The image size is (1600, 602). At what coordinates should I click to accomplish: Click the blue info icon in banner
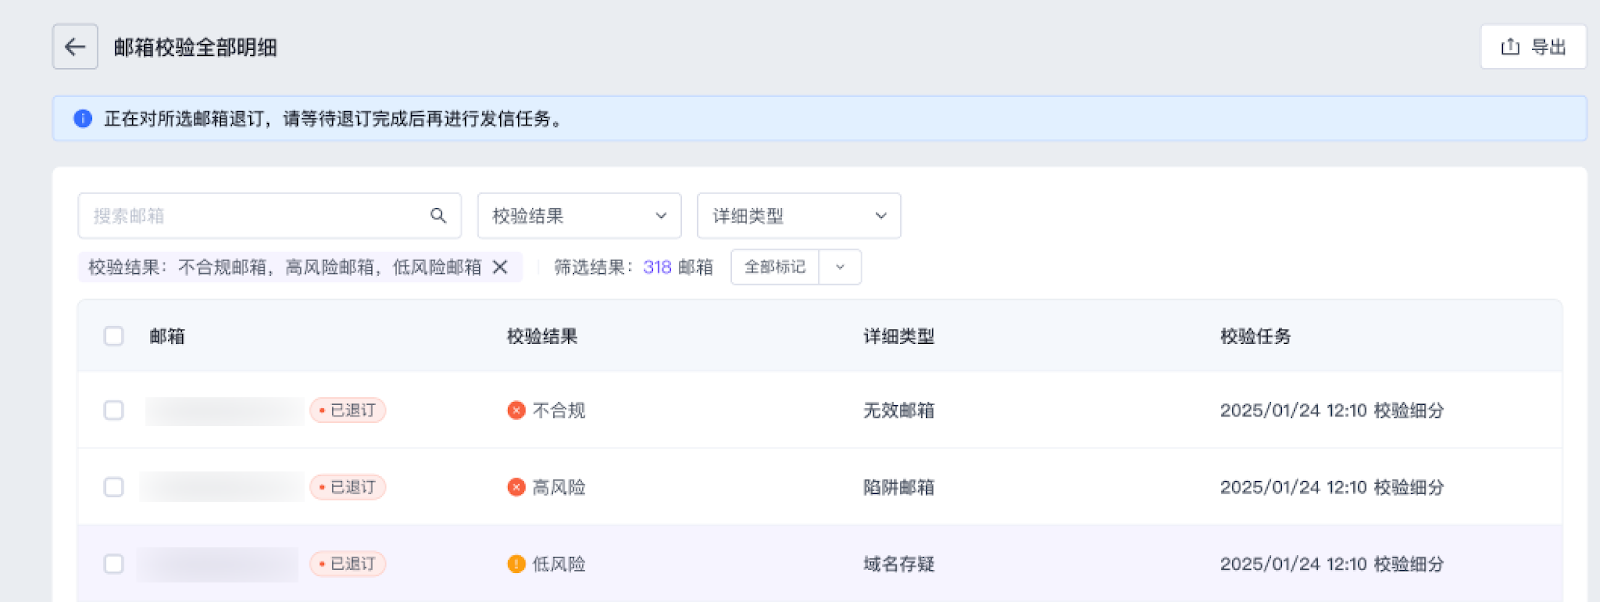(x=83, y=119)
